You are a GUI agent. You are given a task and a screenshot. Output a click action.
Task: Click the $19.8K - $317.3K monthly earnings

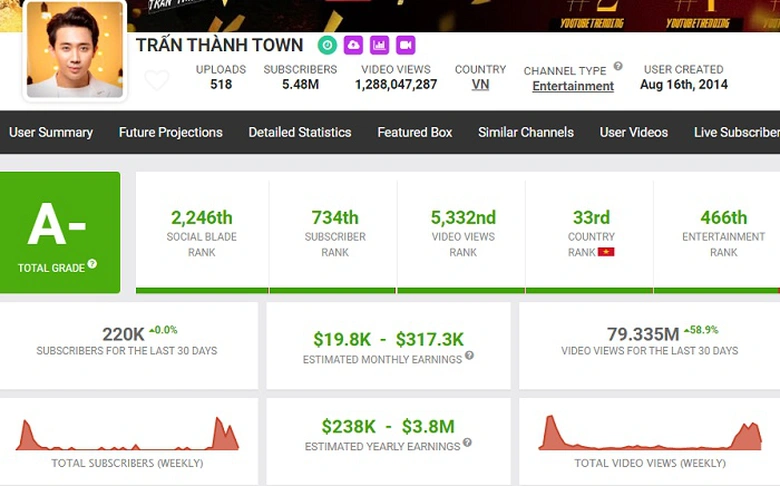[x=388, y=339]
